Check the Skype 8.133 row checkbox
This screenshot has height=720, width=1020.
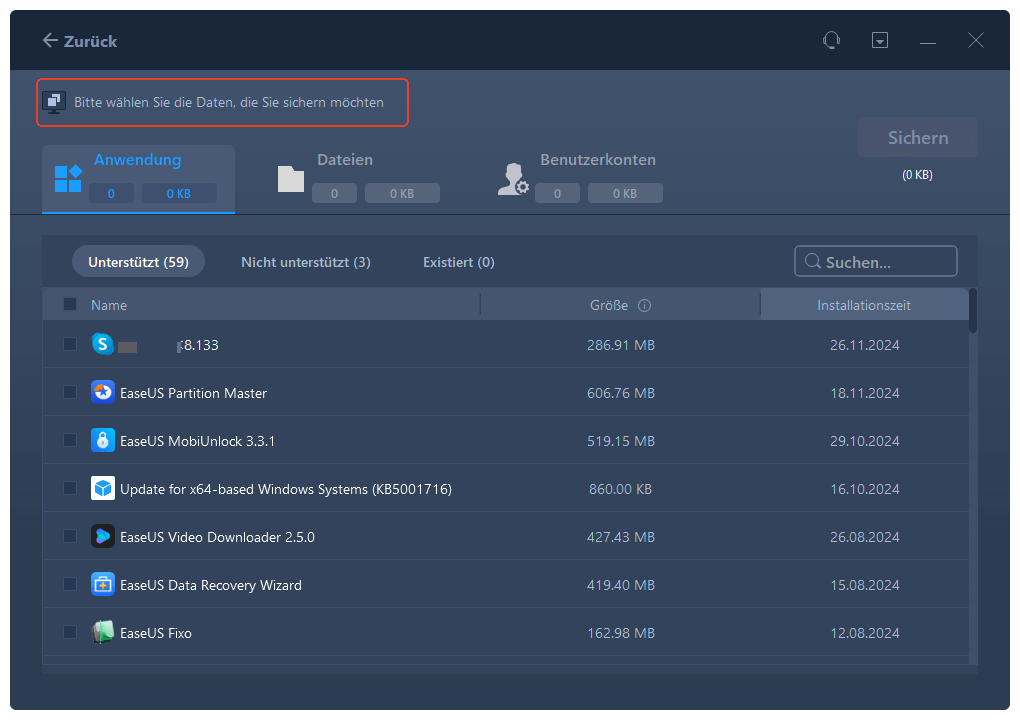(70, 344)
